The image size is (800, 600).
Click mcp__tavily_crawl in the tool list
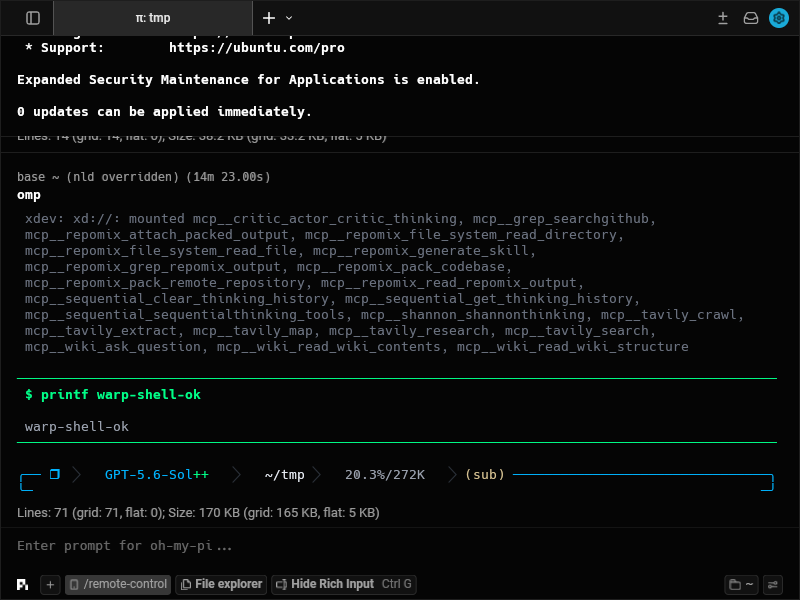point(668,314)
